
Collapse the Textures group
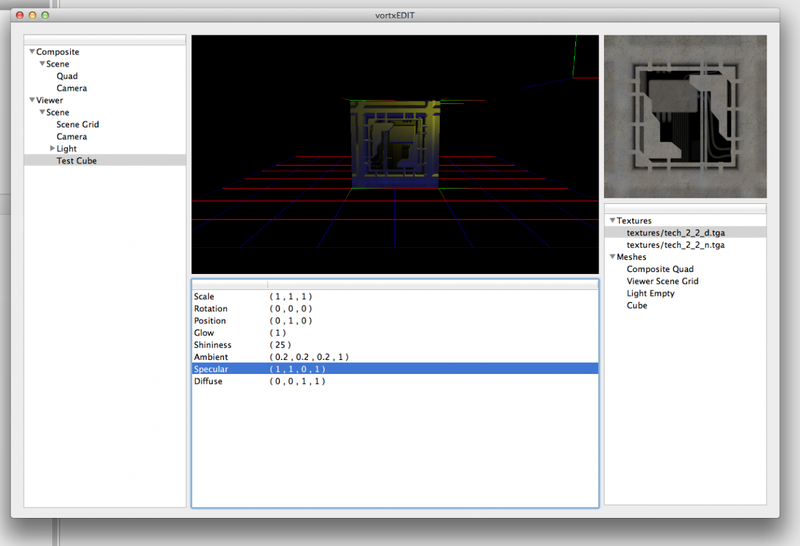(x=612, y=220)
